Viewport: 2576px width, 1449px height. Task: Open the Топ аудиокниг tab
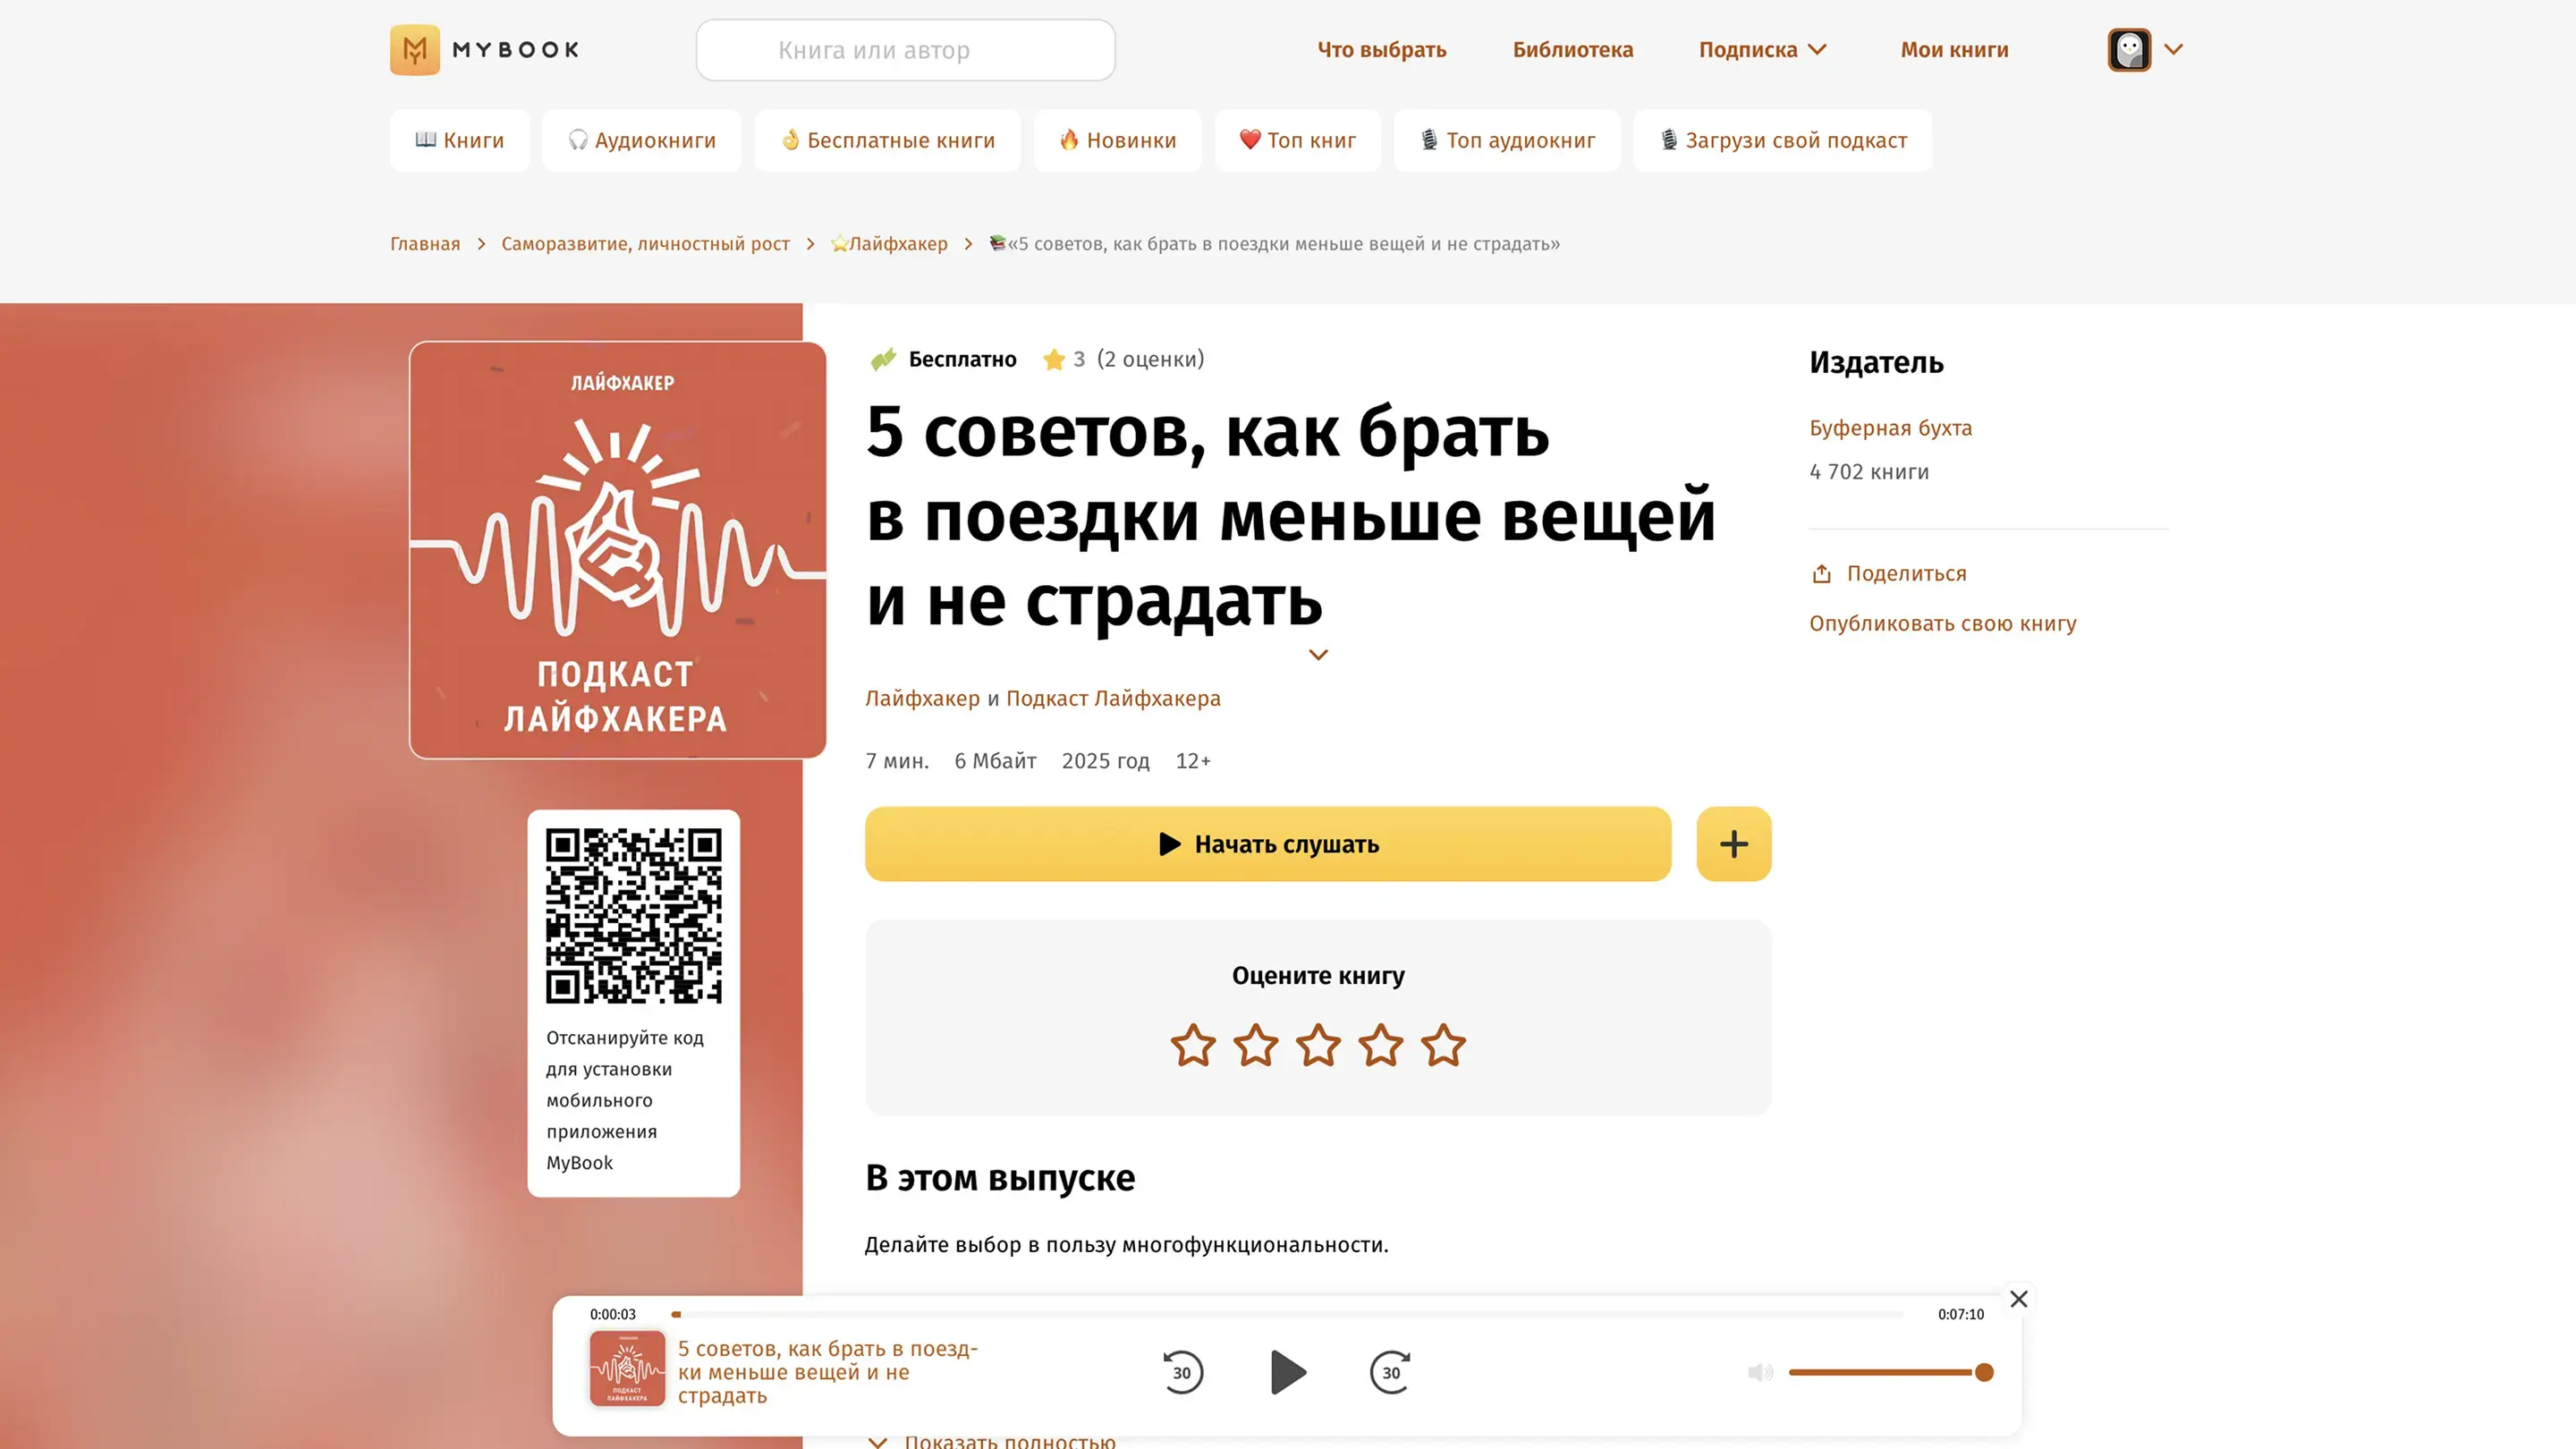point(1507,140)
